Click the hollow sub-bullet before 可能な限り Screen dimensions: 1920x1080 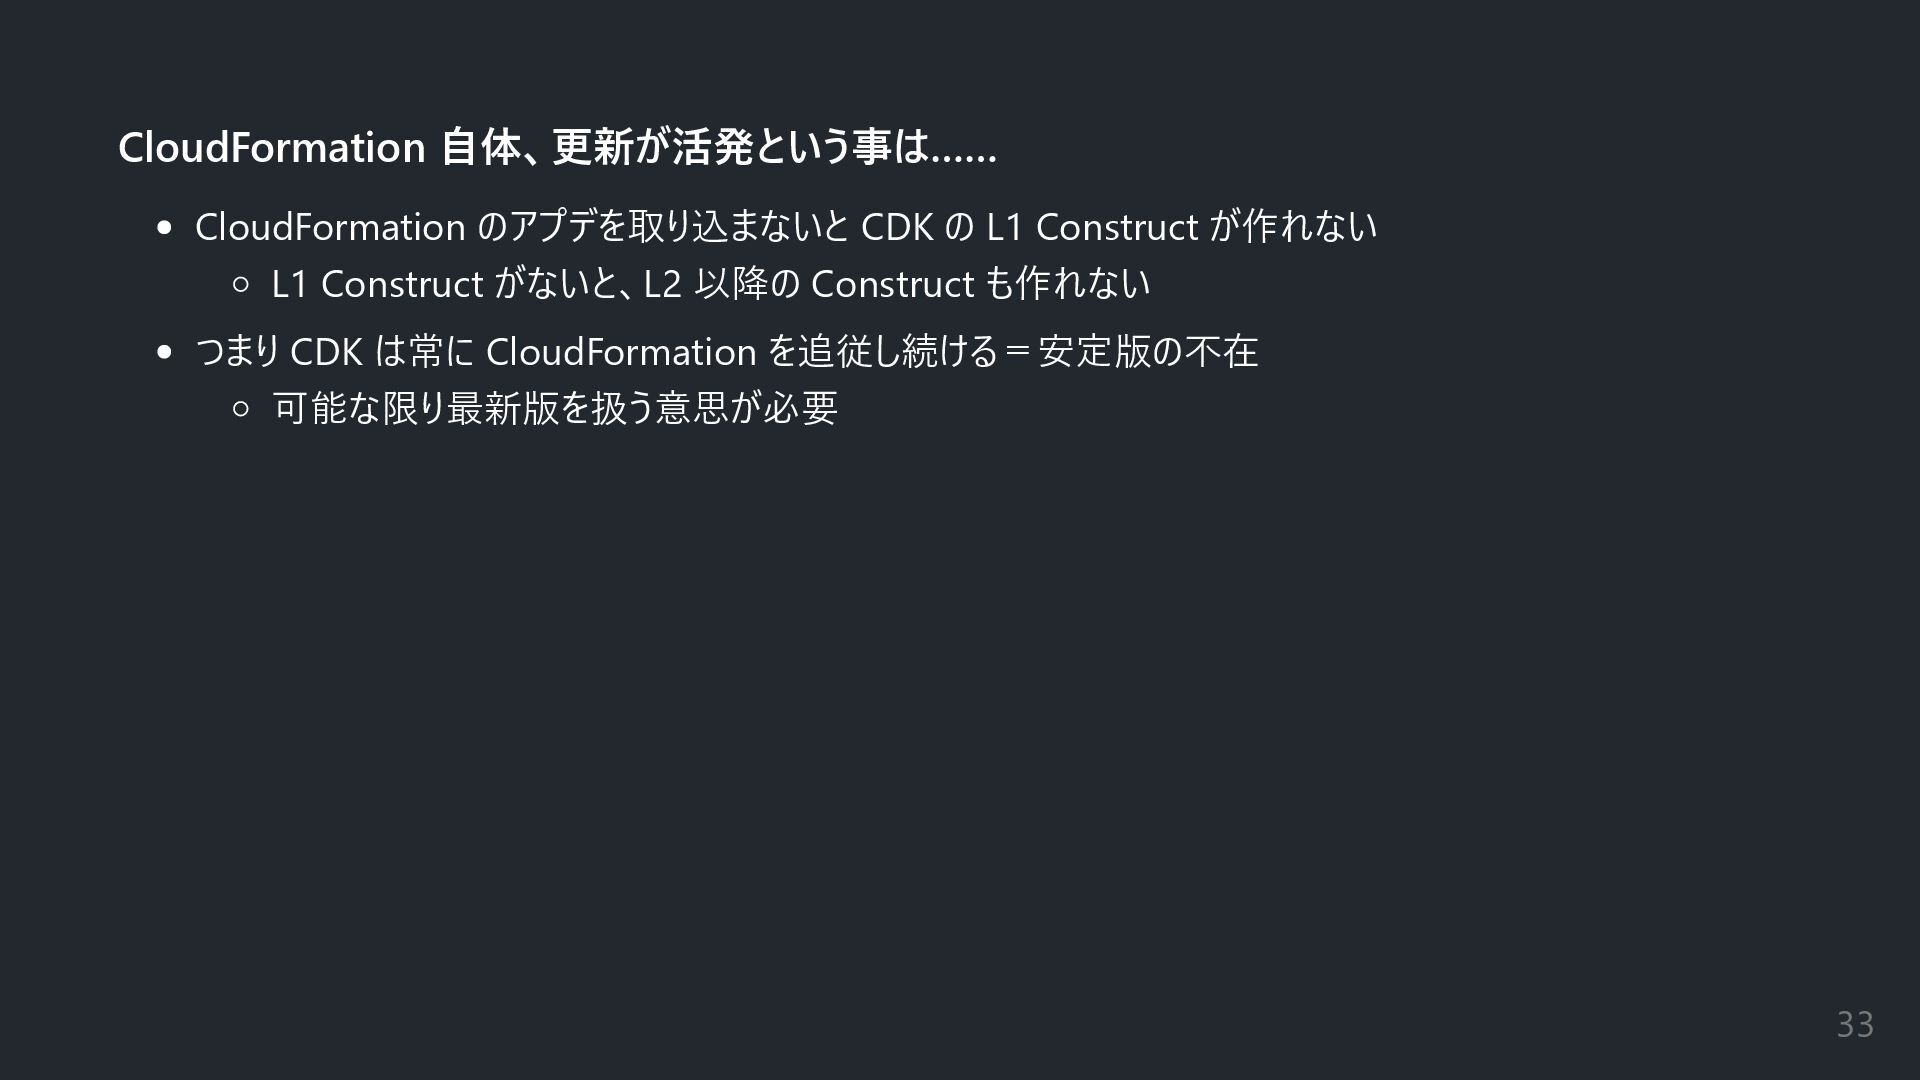240,408
